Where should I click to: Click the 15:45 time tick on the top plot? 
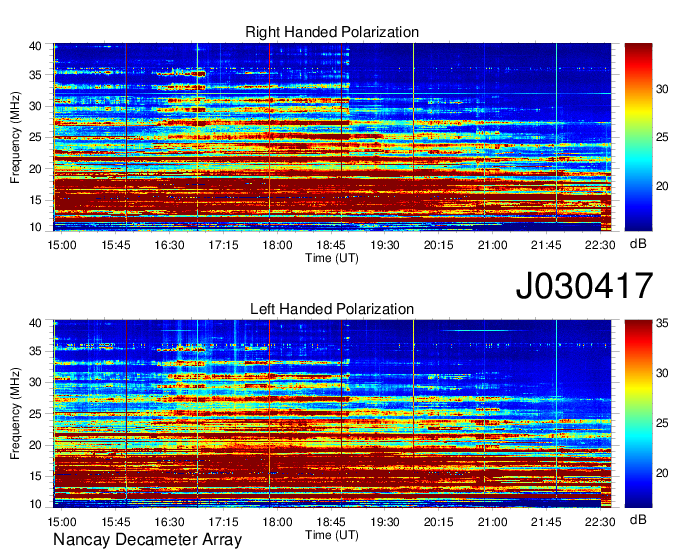click(x=116, y=245)
